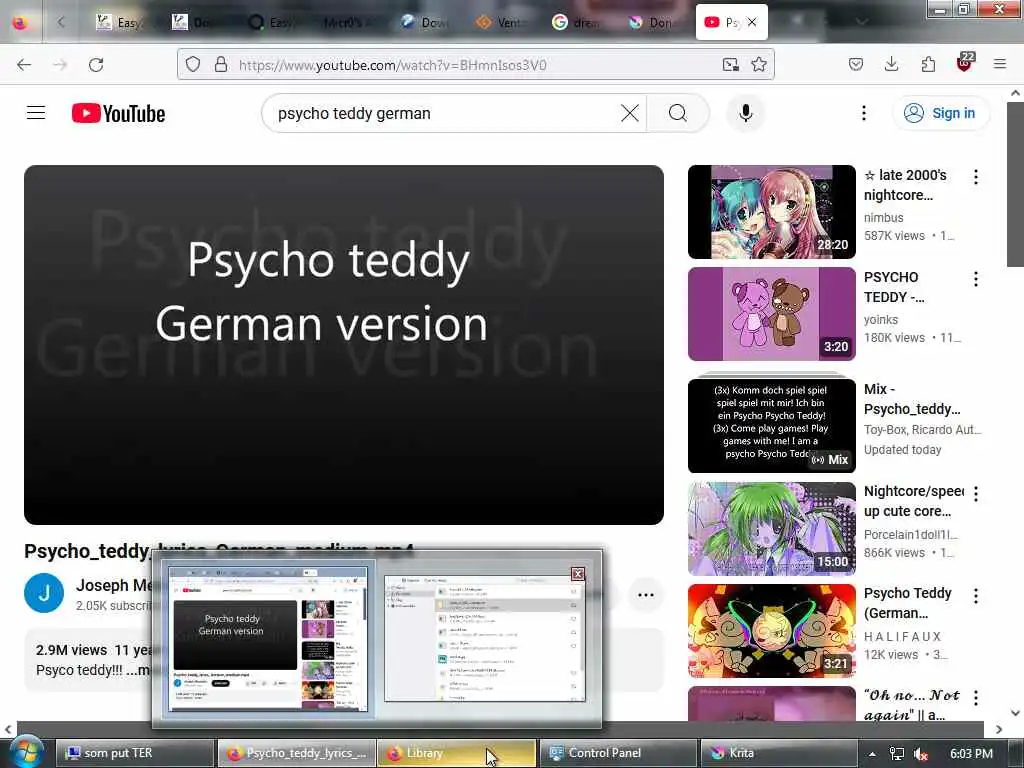
Task: Click the 2.9M views description box
Action: [x=88, y=660]
